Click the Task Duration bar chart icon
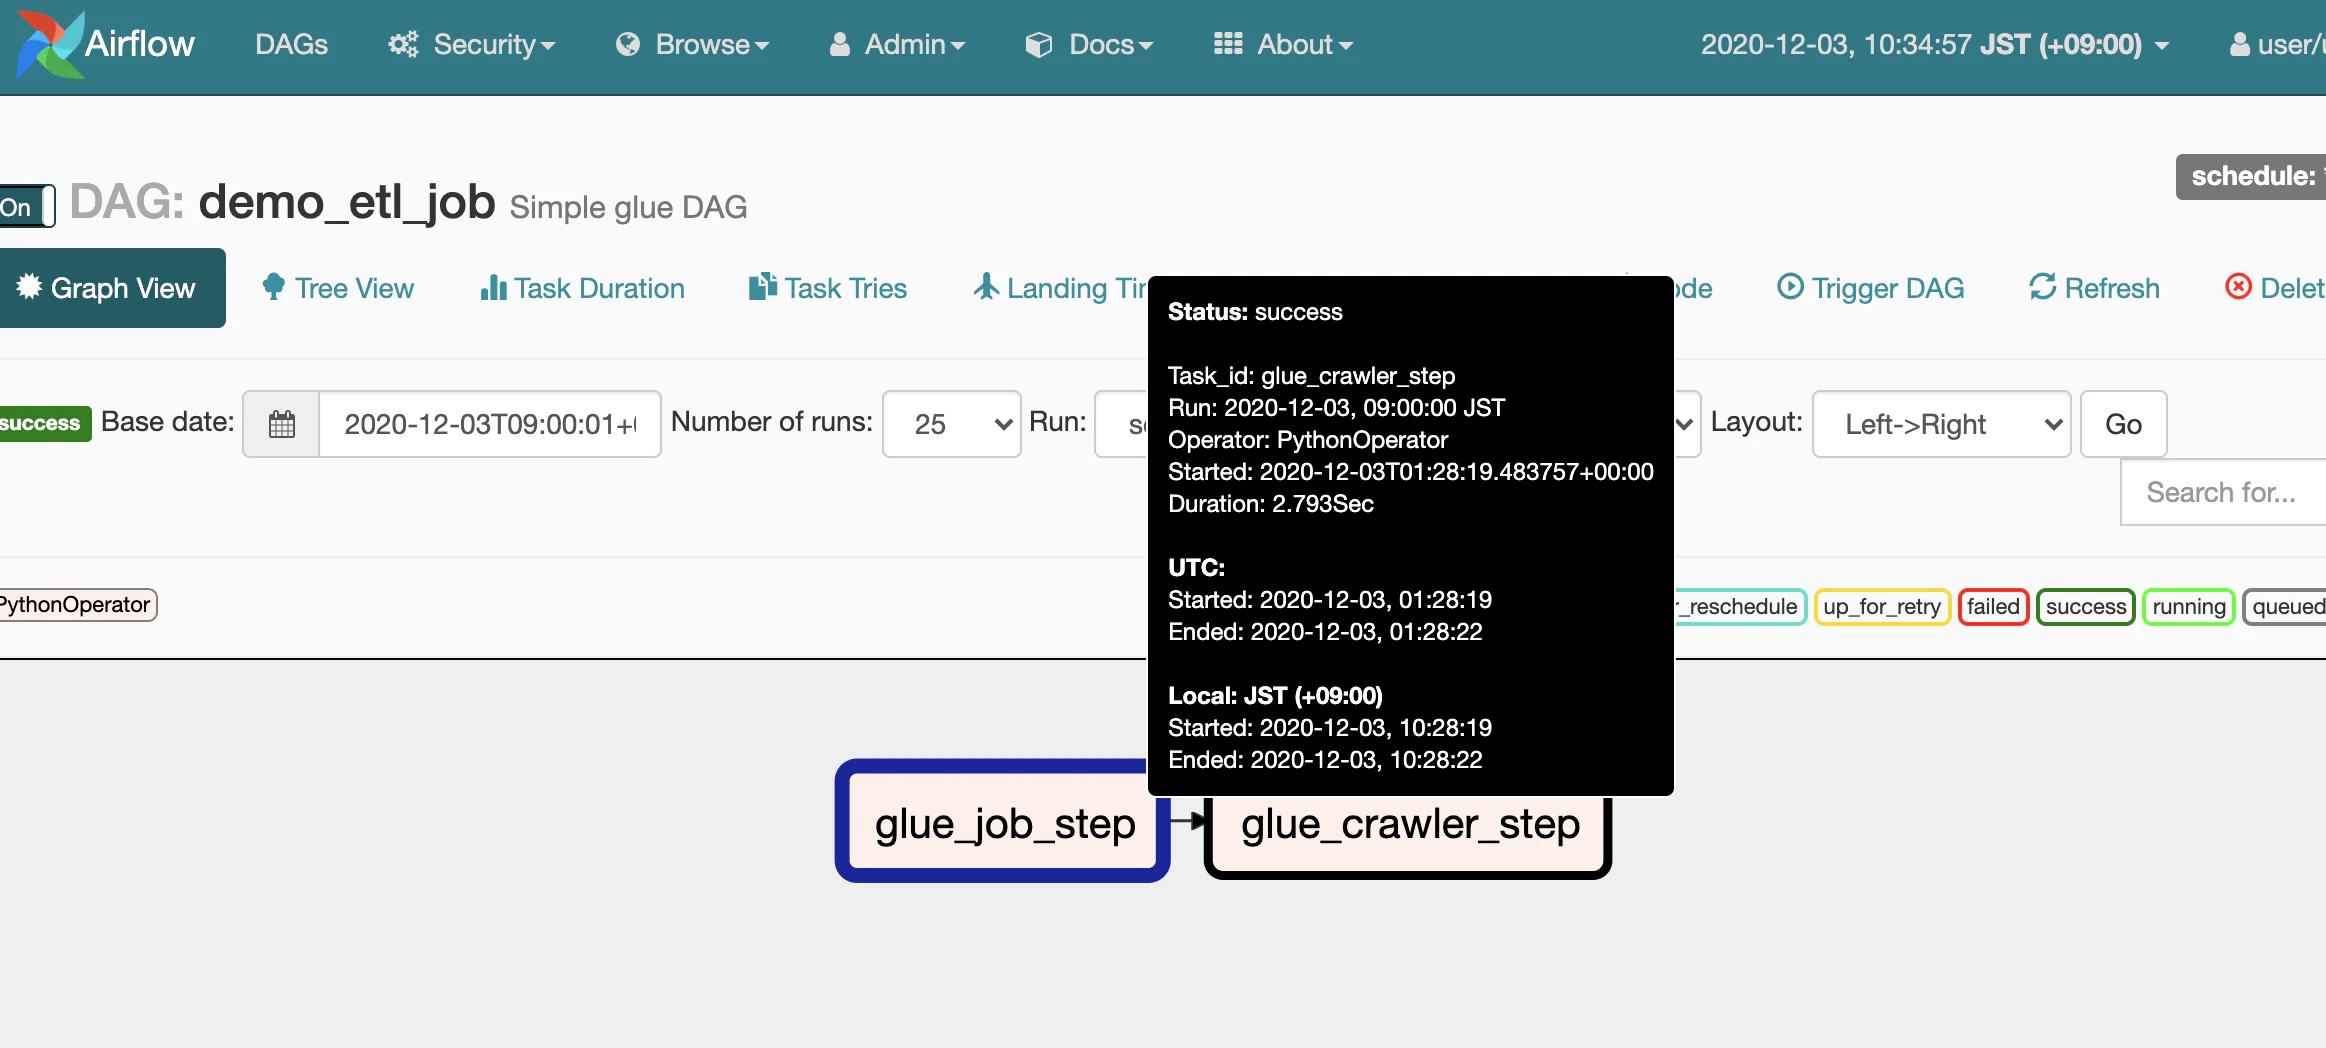Viewport: 2326px width, 1048px height. point(493,287)
